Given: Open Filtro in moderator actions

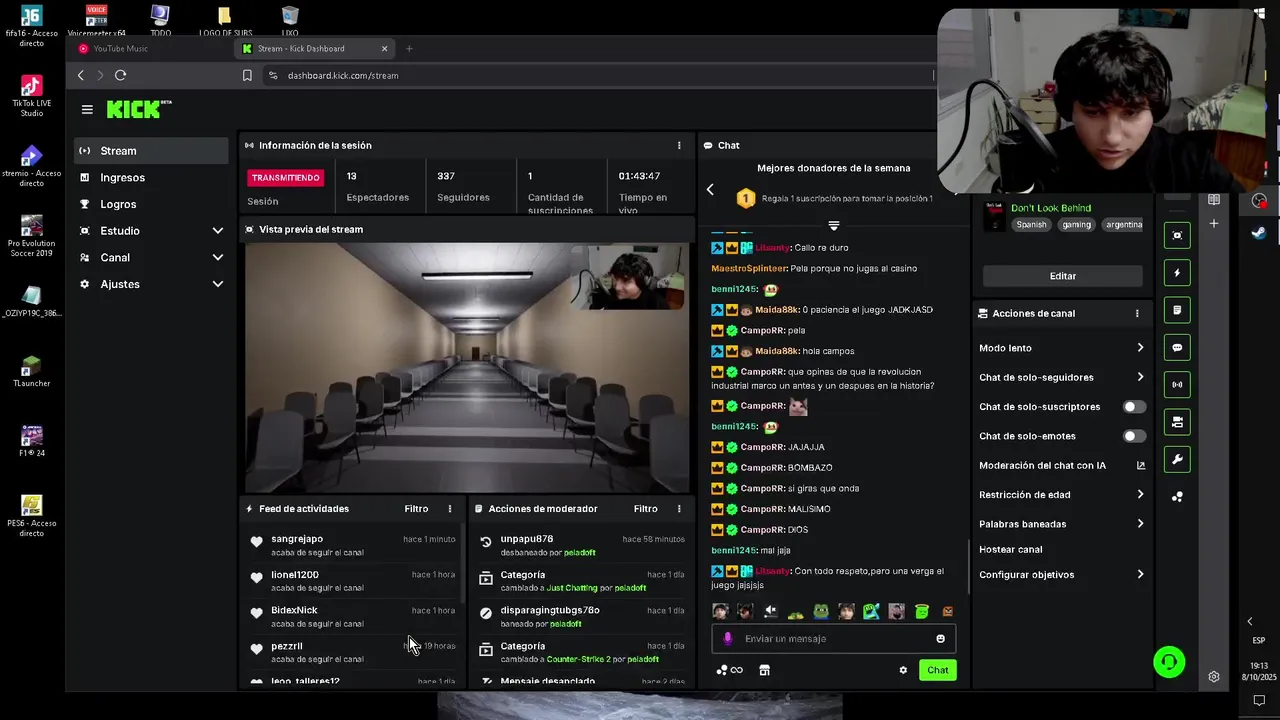Looking at the screenshot, I should pos(645,509).
